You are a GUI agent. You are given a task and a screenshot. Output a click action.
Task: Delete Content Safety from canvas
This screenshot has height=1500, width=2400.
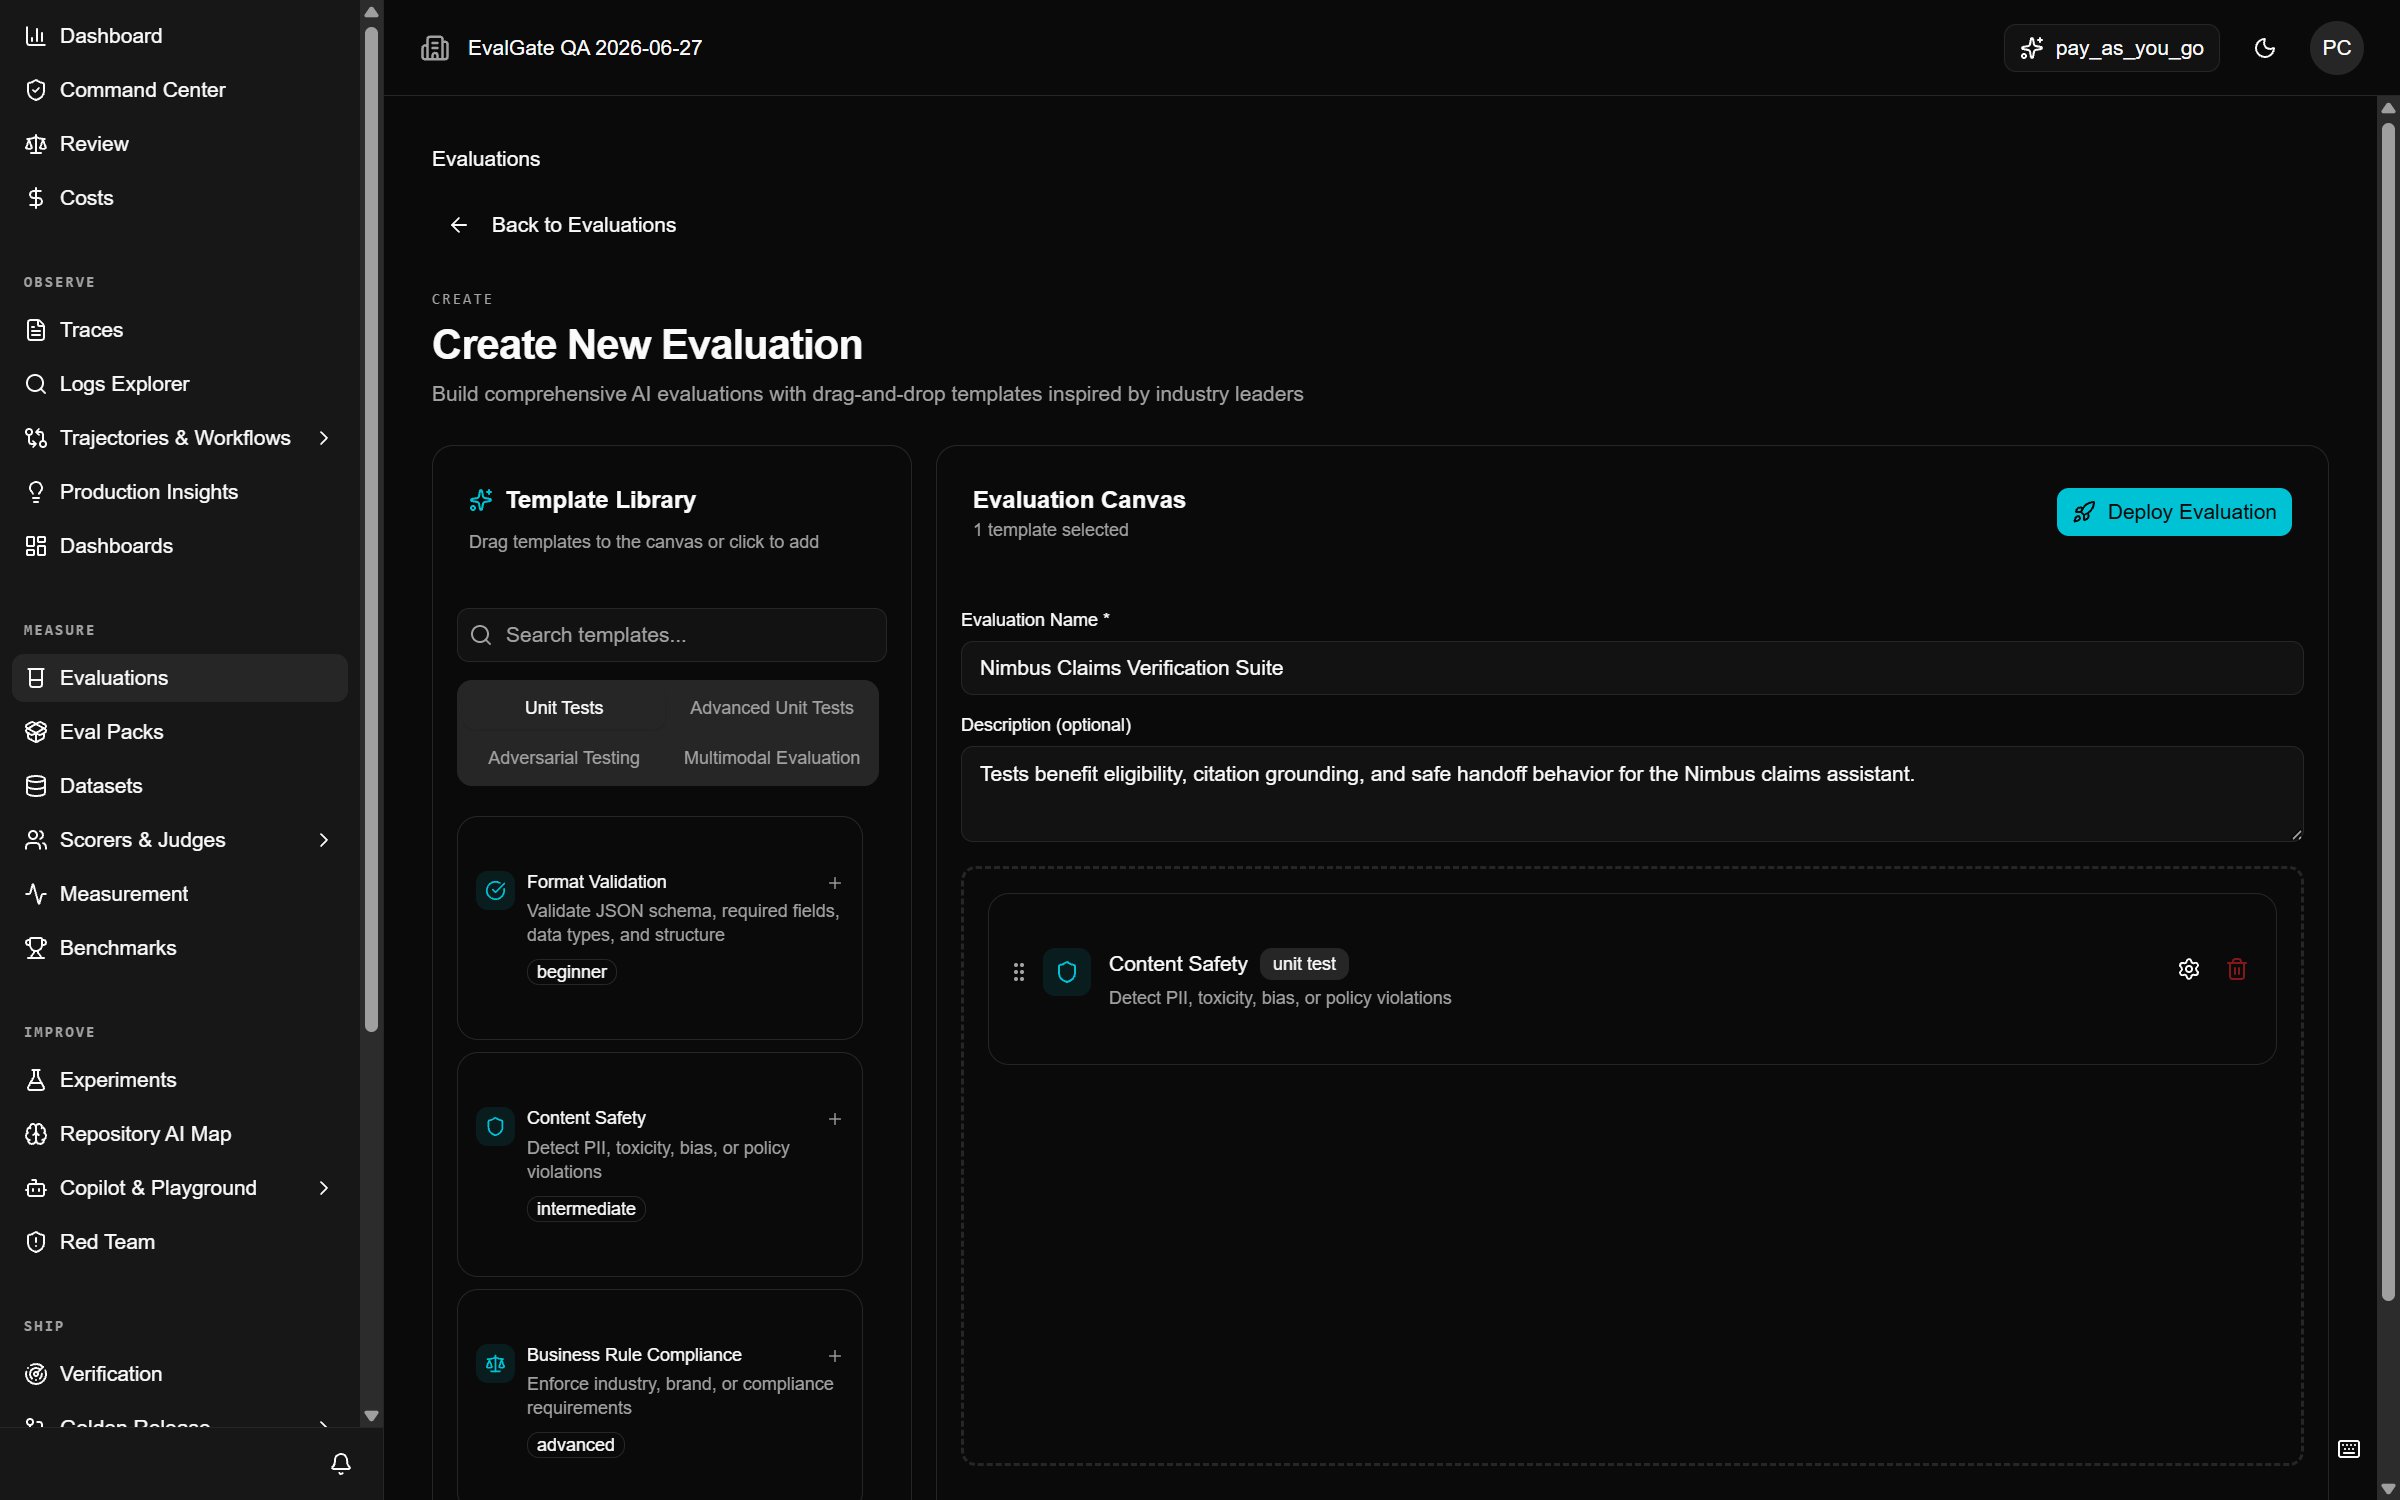2237,969
